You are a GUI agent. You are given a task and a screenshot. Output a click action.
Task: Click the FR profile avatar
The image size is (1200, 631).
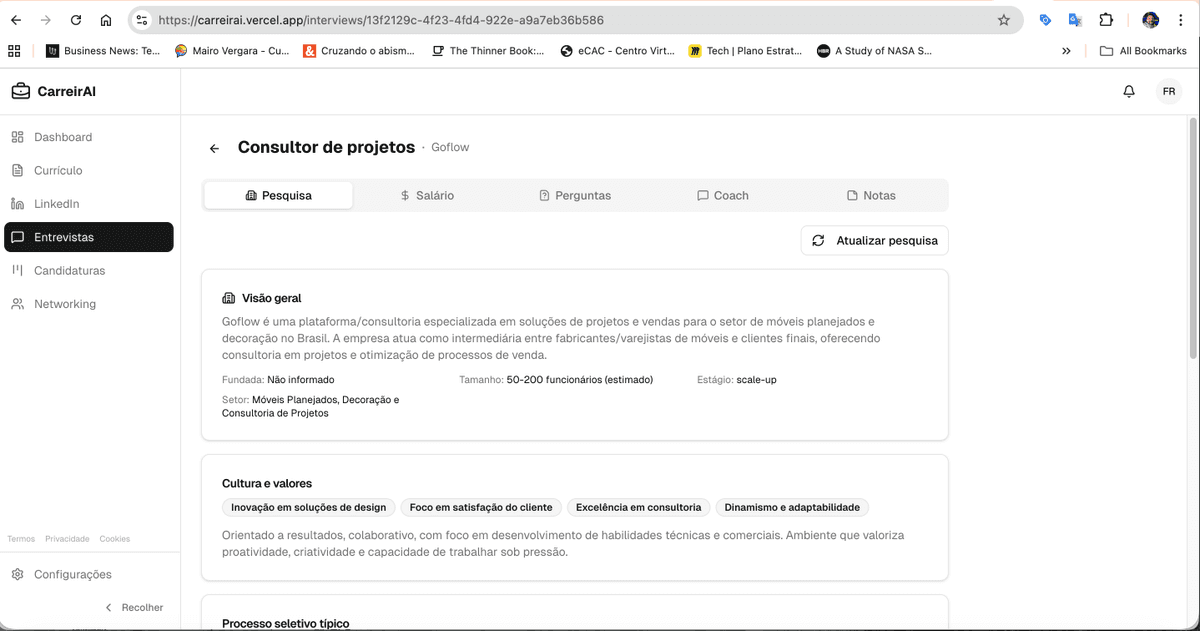click(x=1168, y=90)
